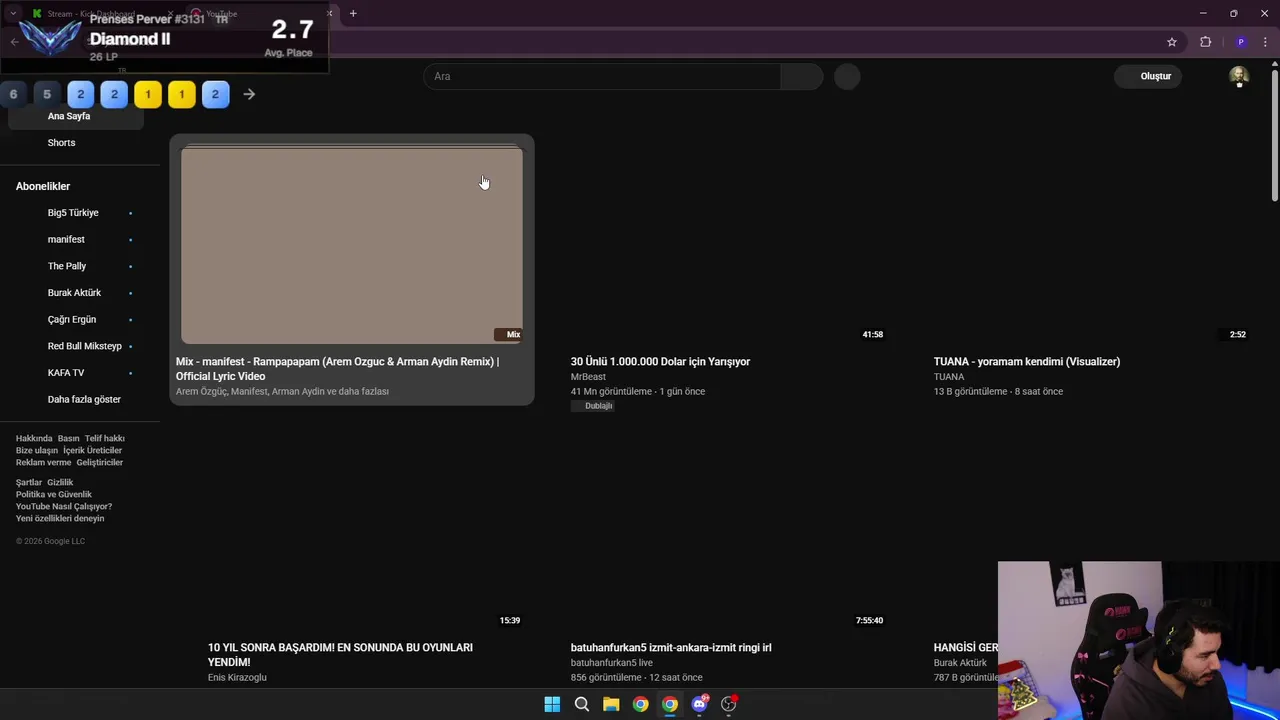Open the Red Bull Miksteyp subscription

click(x=76, y=346)
